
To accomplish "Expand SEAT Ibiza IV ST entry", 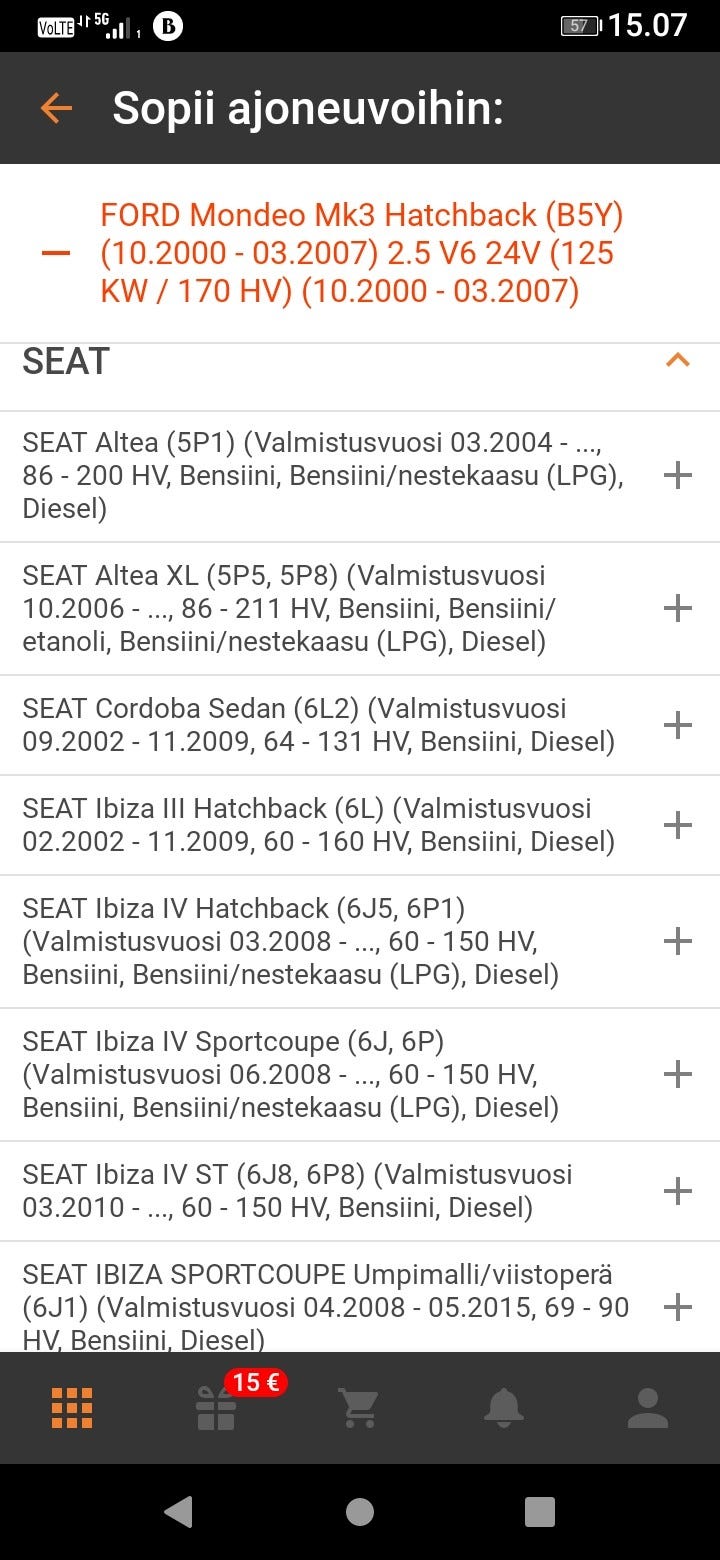I will [x=677, y=1191].
